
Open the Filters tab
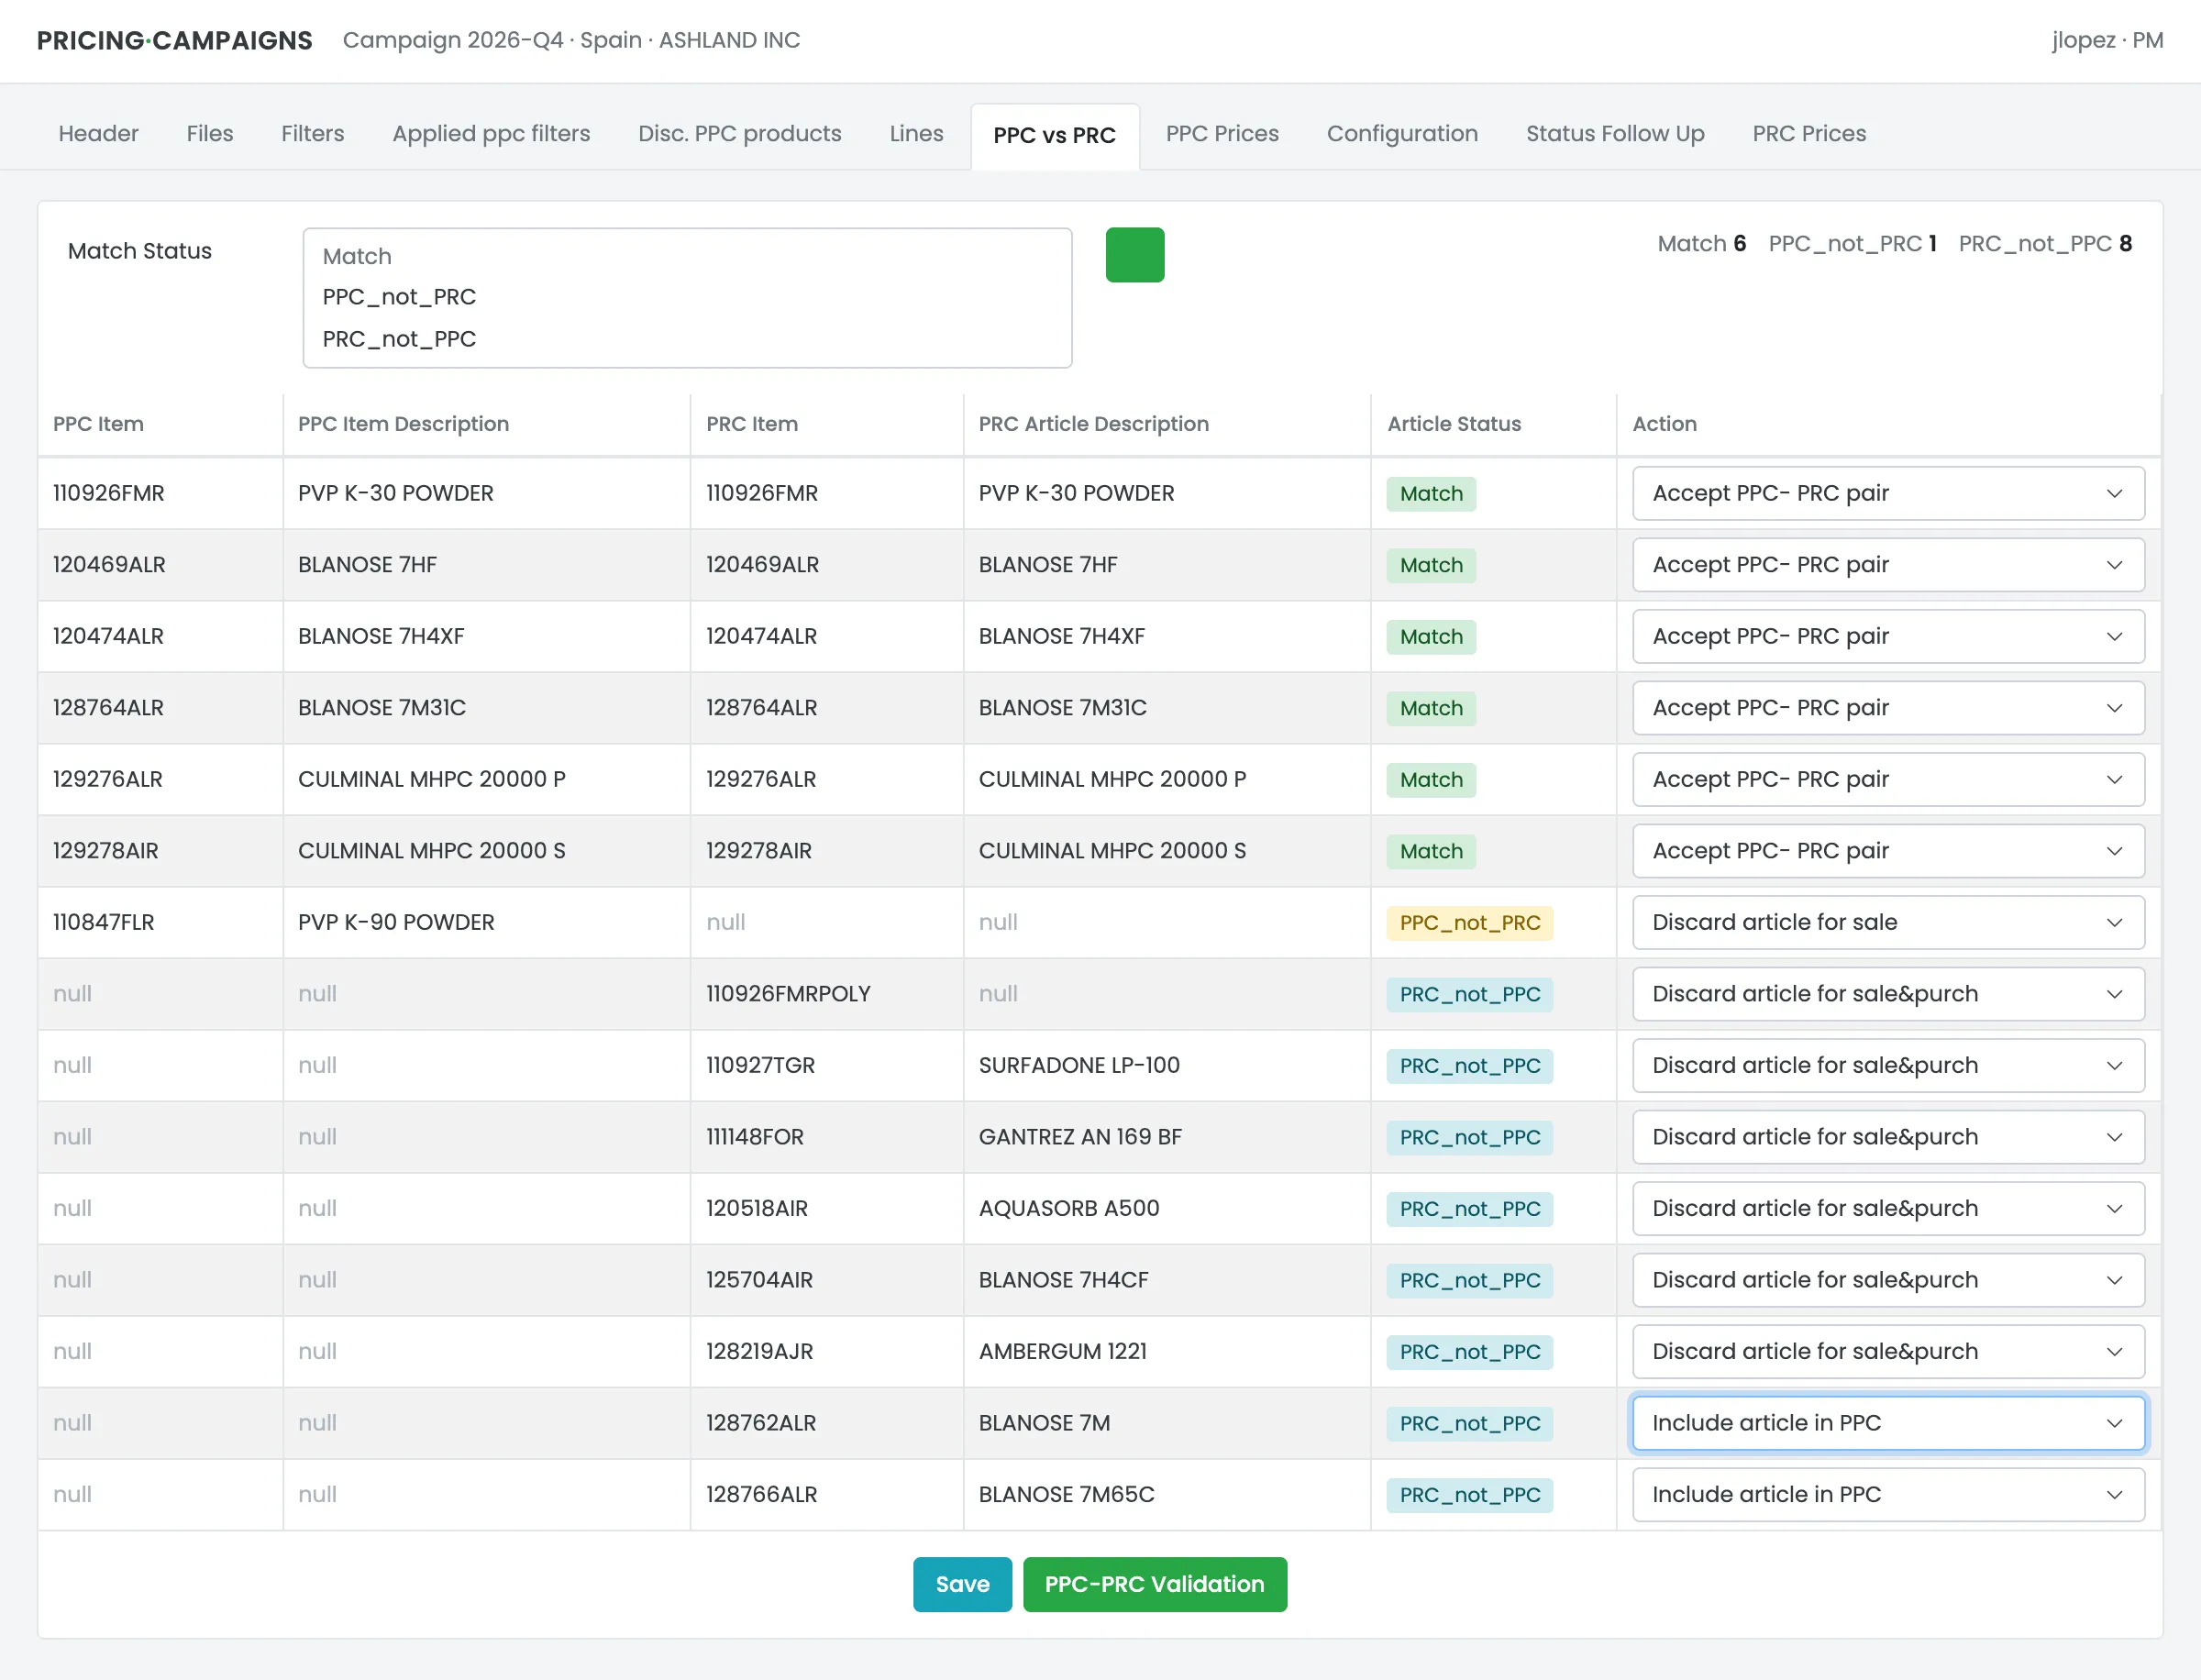click(313, 134)
